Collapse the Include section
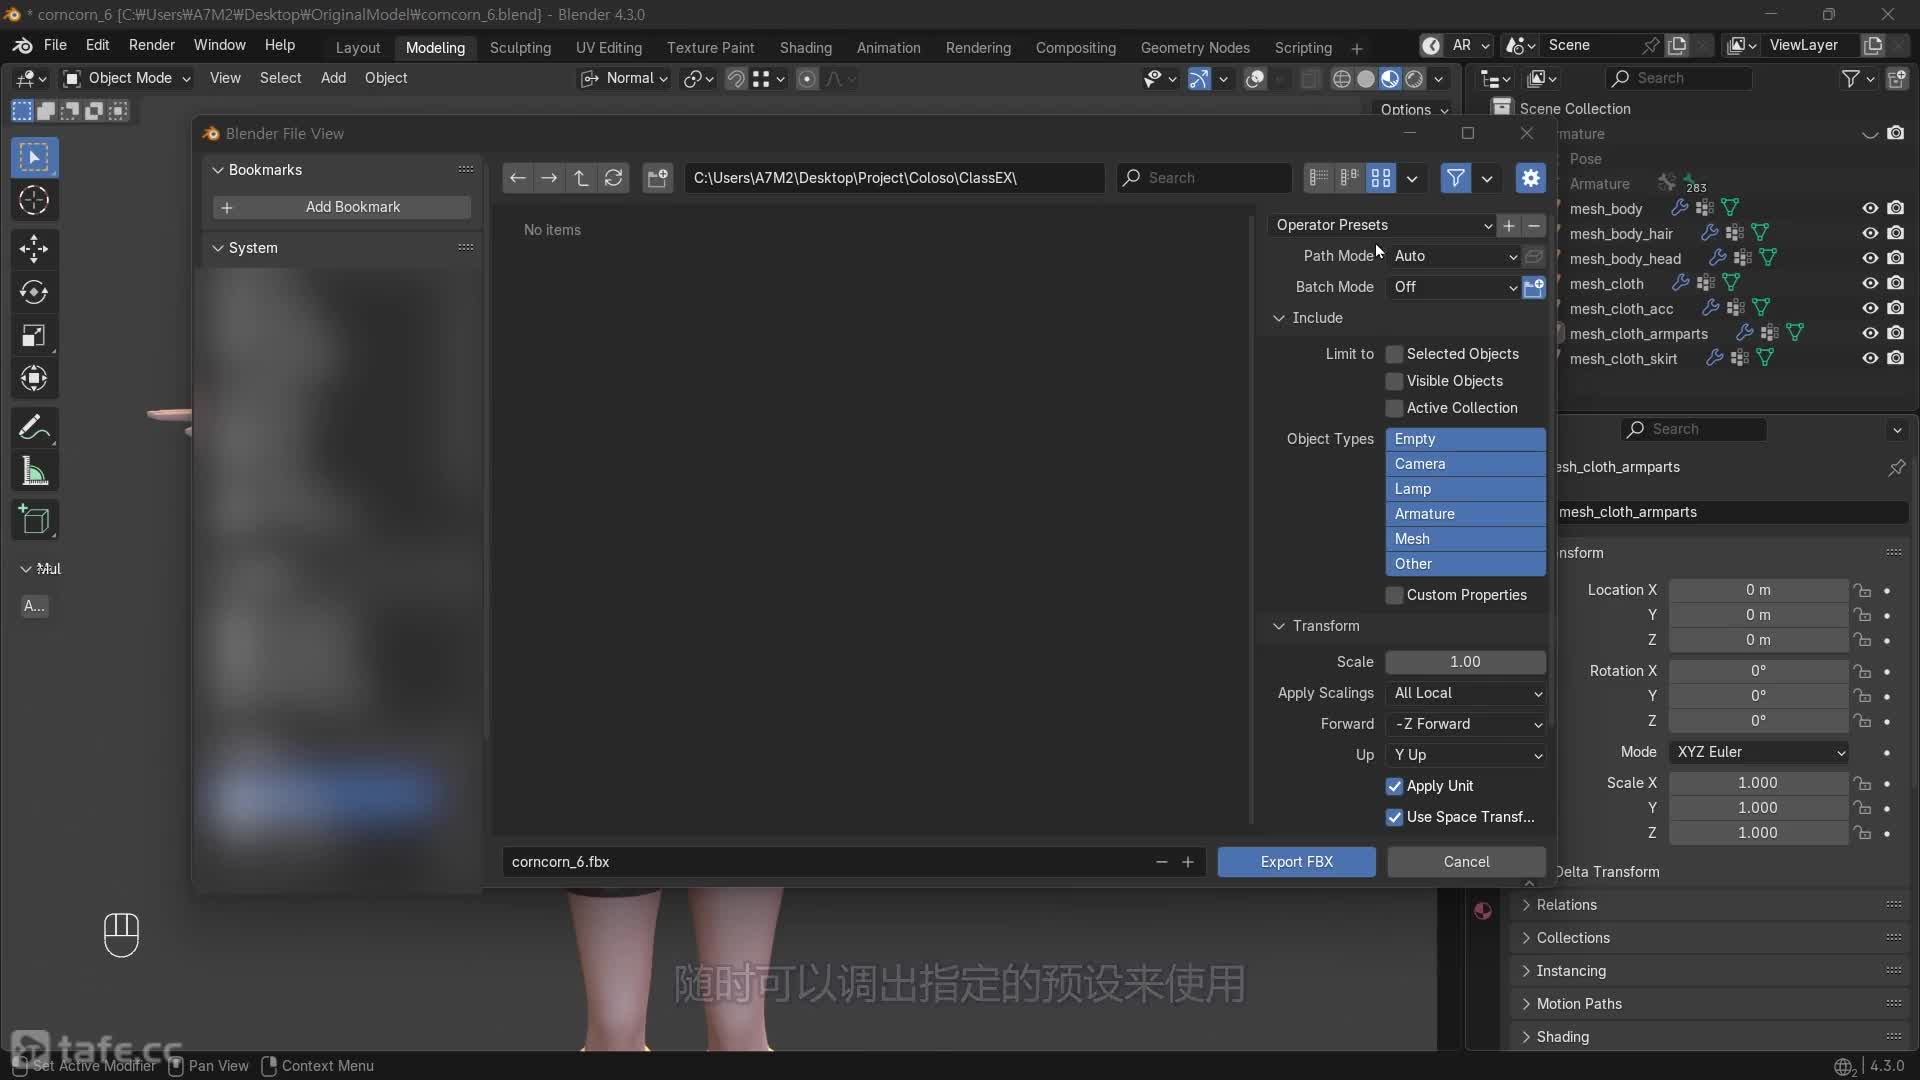Viewport: 1920px width, 1080px height. [1279, 318]
